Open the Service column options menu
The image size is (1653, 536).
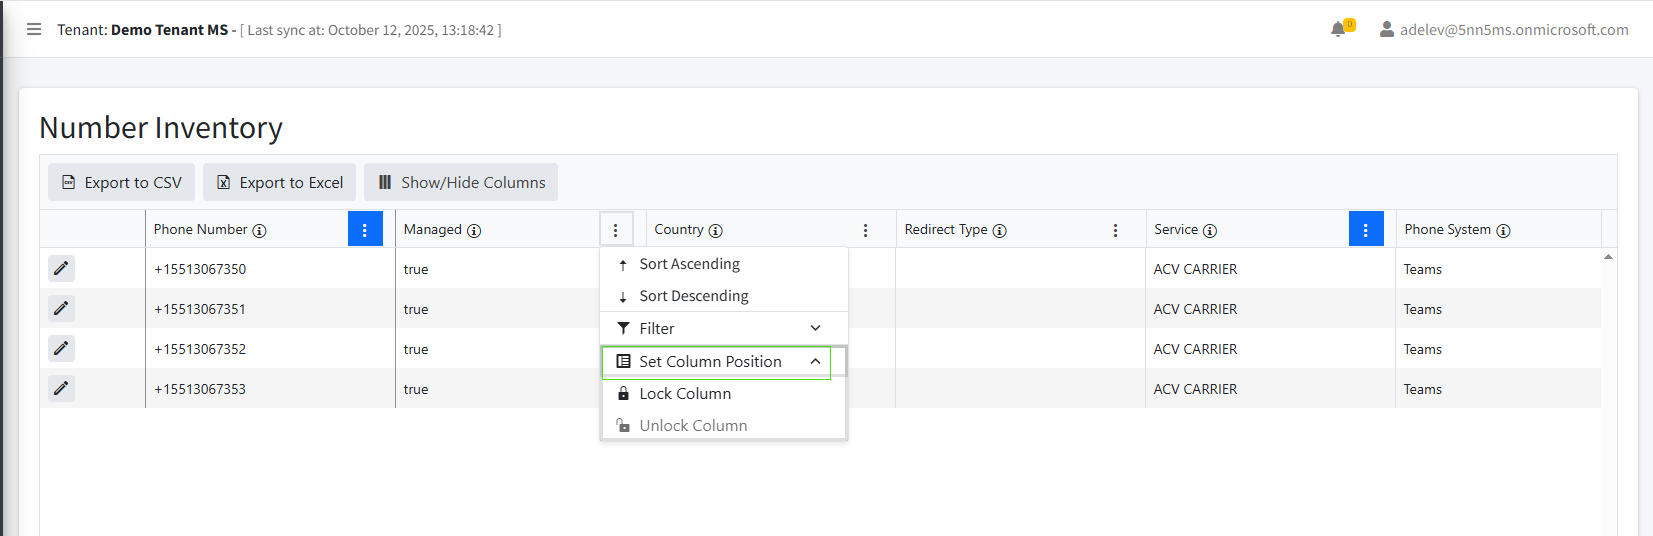[1365, 229]
